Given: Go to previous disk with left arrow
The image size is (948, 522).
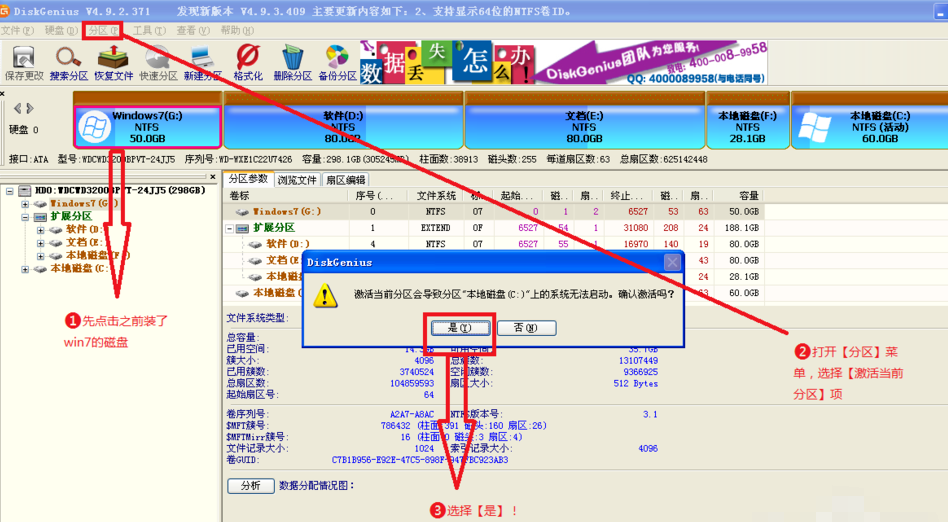Looking at the screenshot, I should coord(18,108).
